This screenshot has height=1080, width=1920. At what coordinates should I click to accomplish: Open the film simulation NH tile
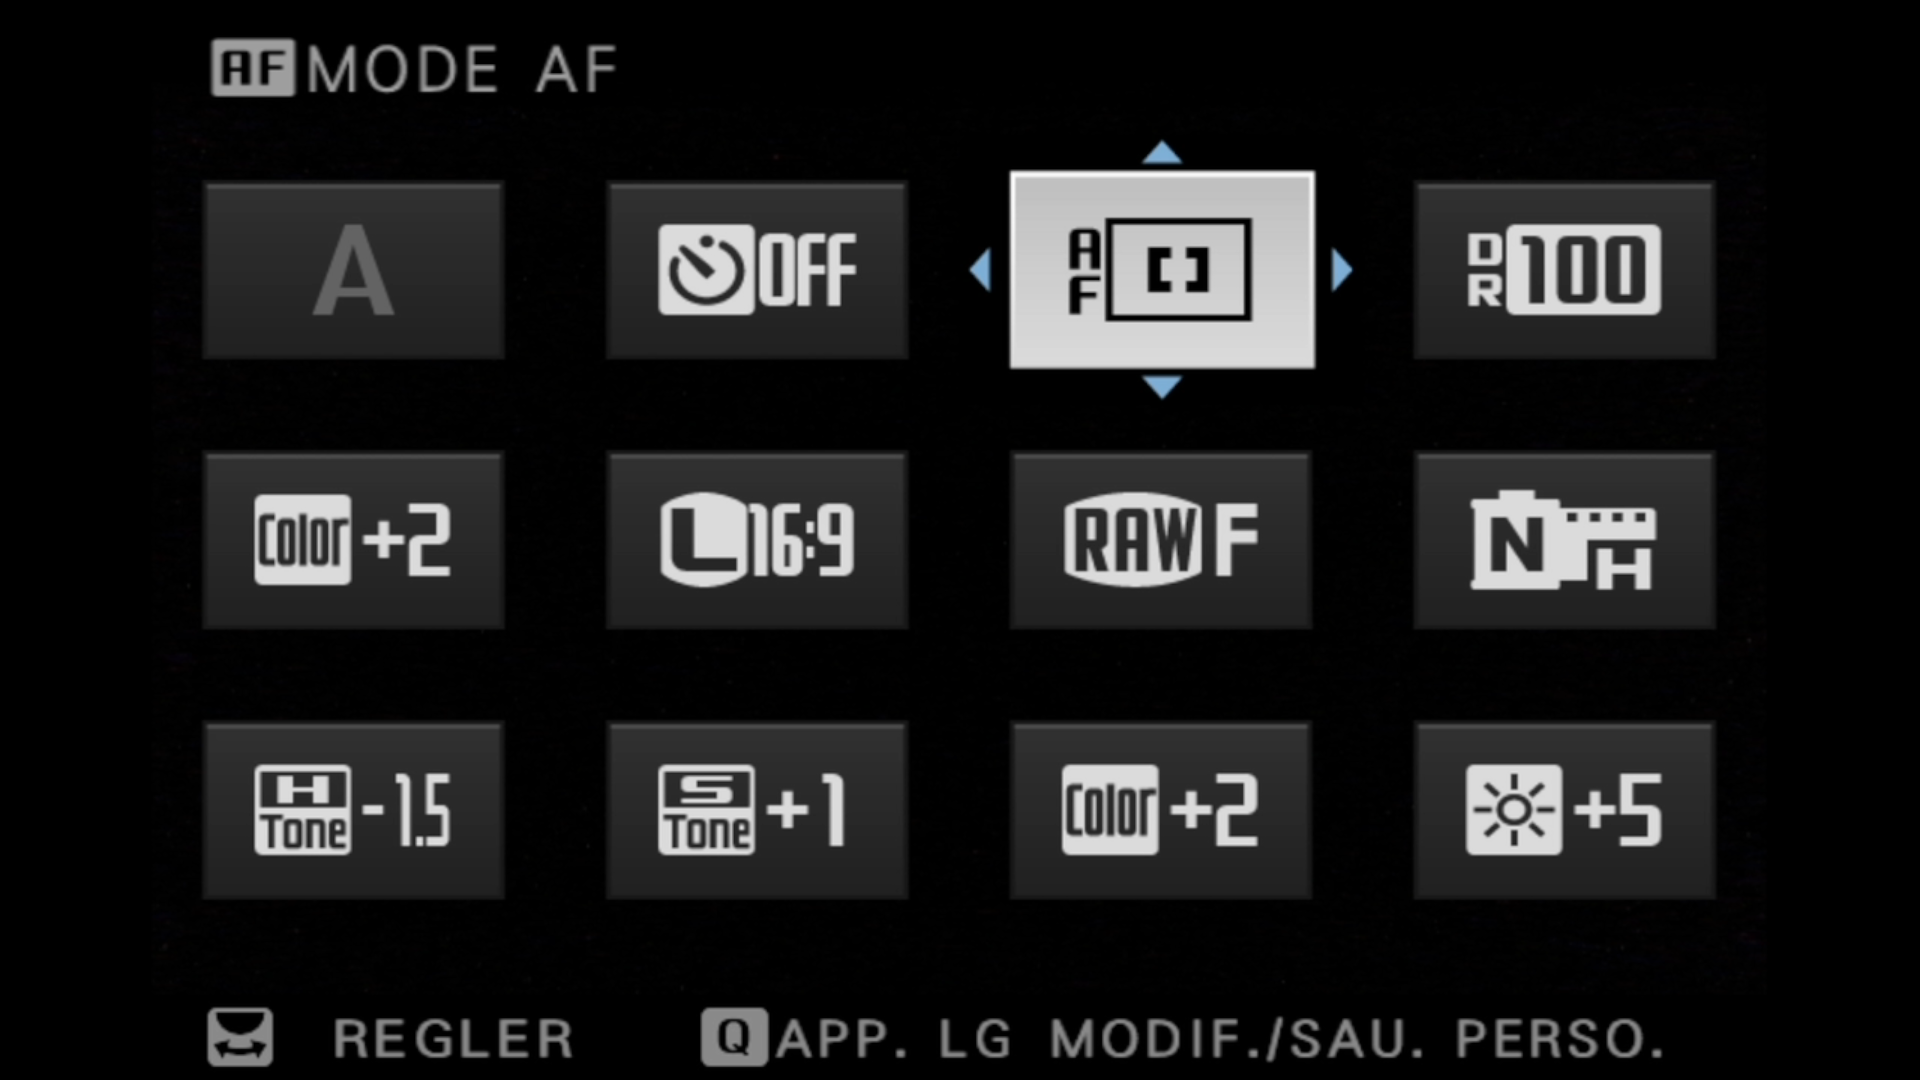[1564, 540]
